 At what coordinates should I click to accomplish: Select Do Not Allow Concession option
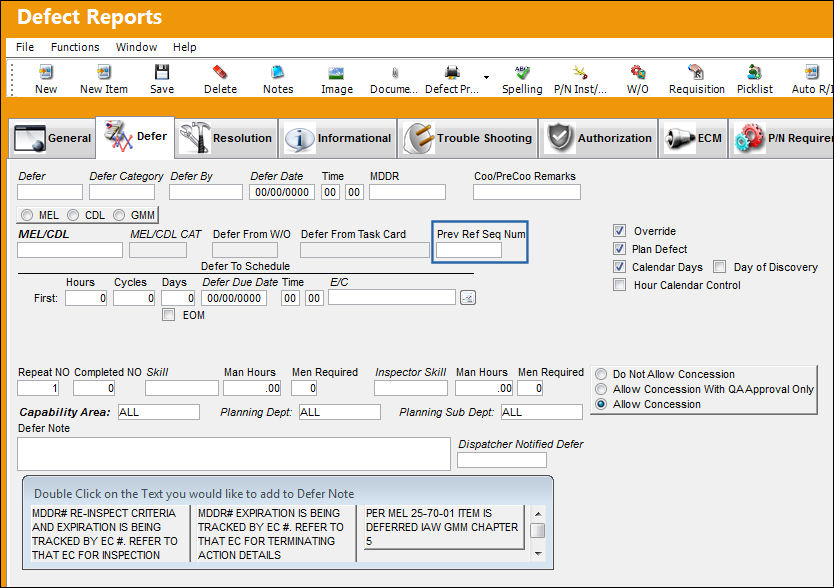pyautogui.click(x=601, y=374)
